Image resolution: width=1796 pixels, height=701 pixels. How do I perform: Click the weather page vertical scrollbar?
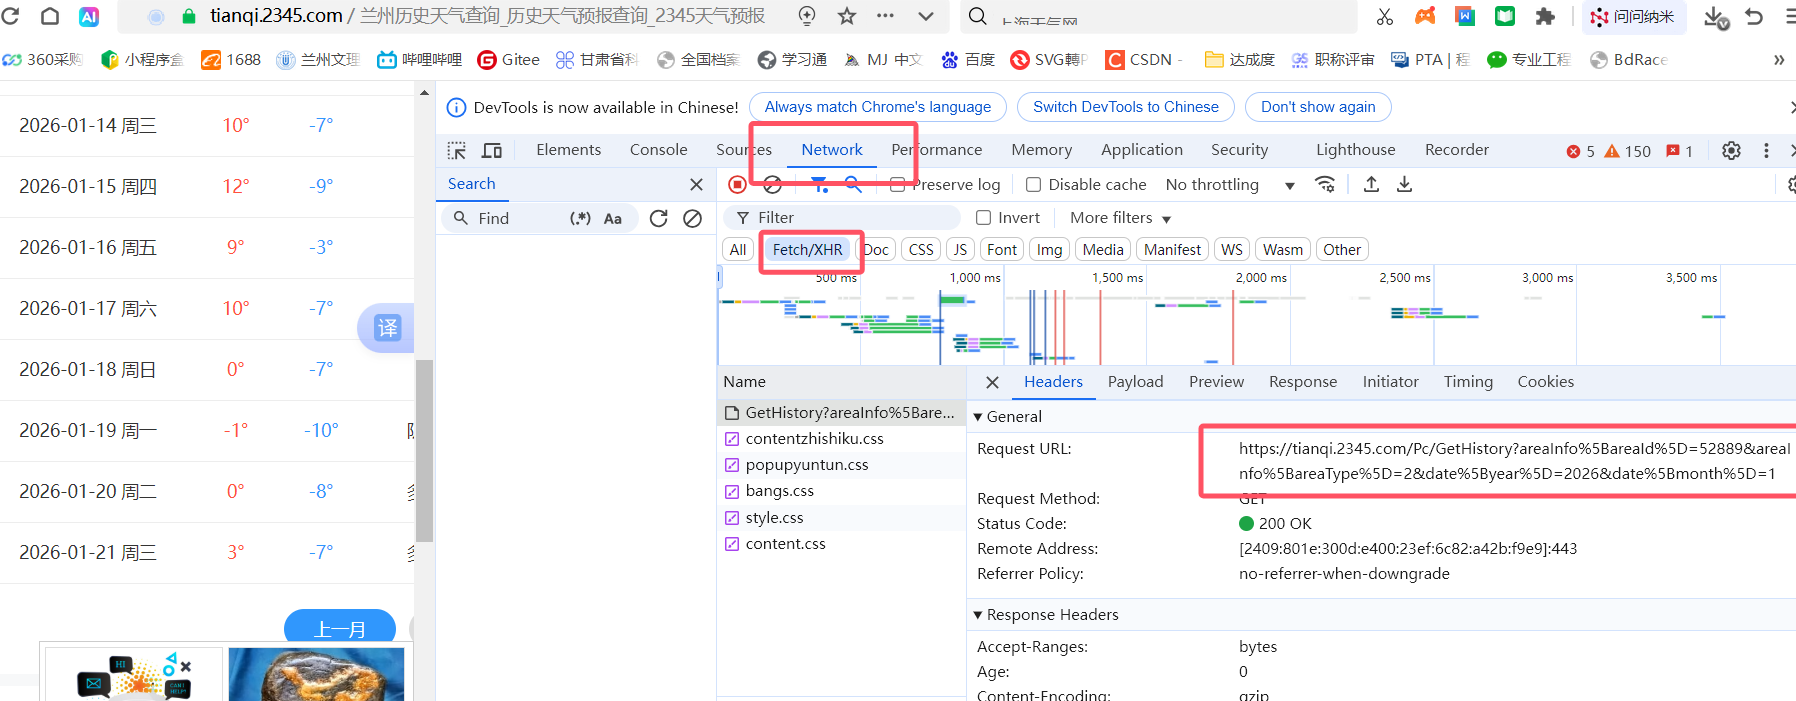point(424,450)
